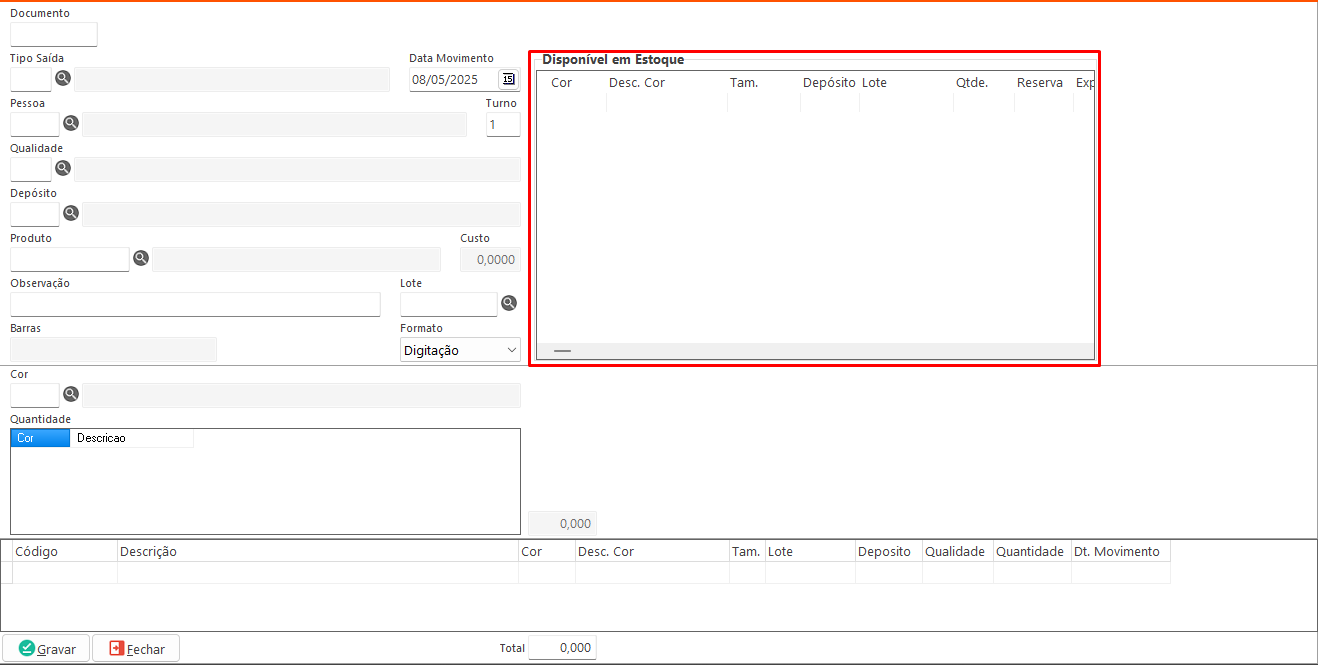
Task: Select the Cor column header in Quantidade grid
Action: (40, 438)
